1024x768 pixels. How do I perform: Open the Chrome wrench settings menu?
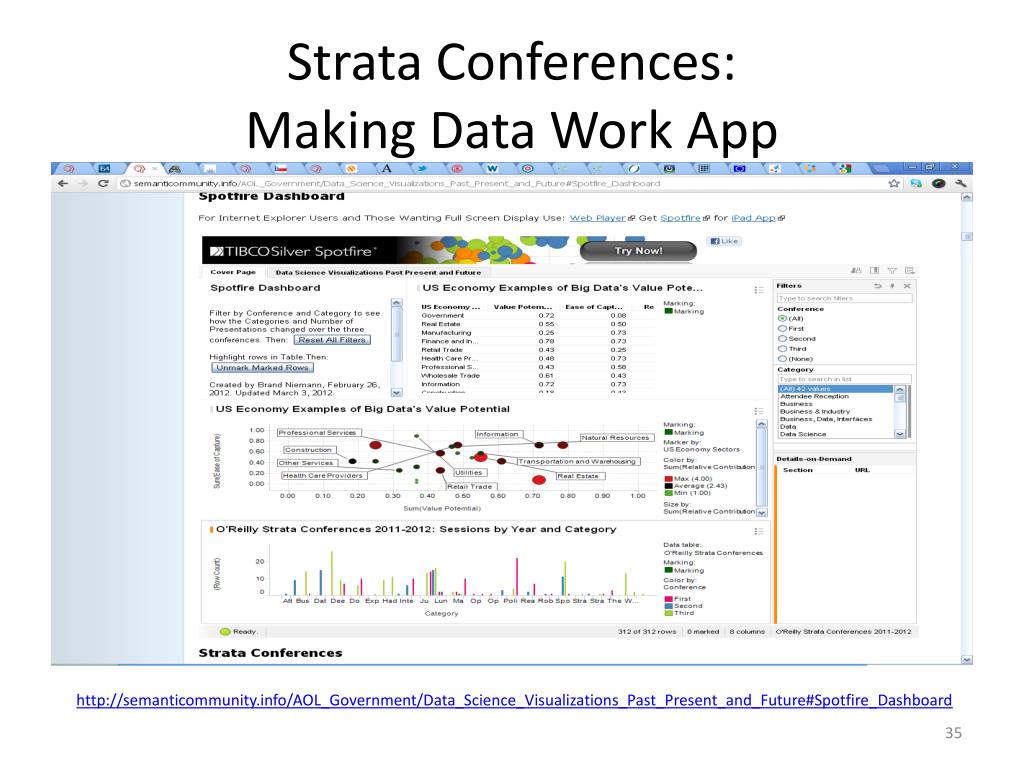tap(961, 184)
